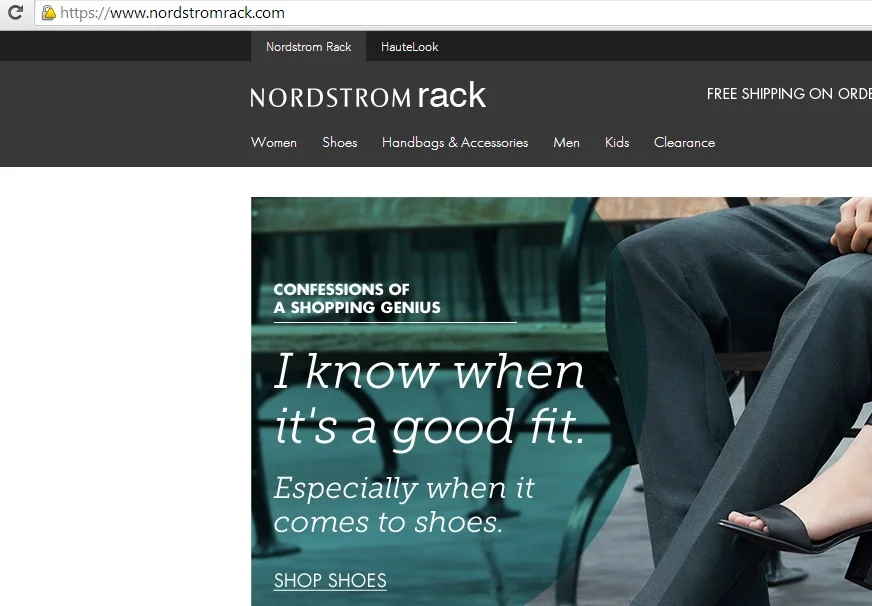Open the Women menu
This screenshot has height=606, width=872.
pyautogui.click(x=274, y=142)
